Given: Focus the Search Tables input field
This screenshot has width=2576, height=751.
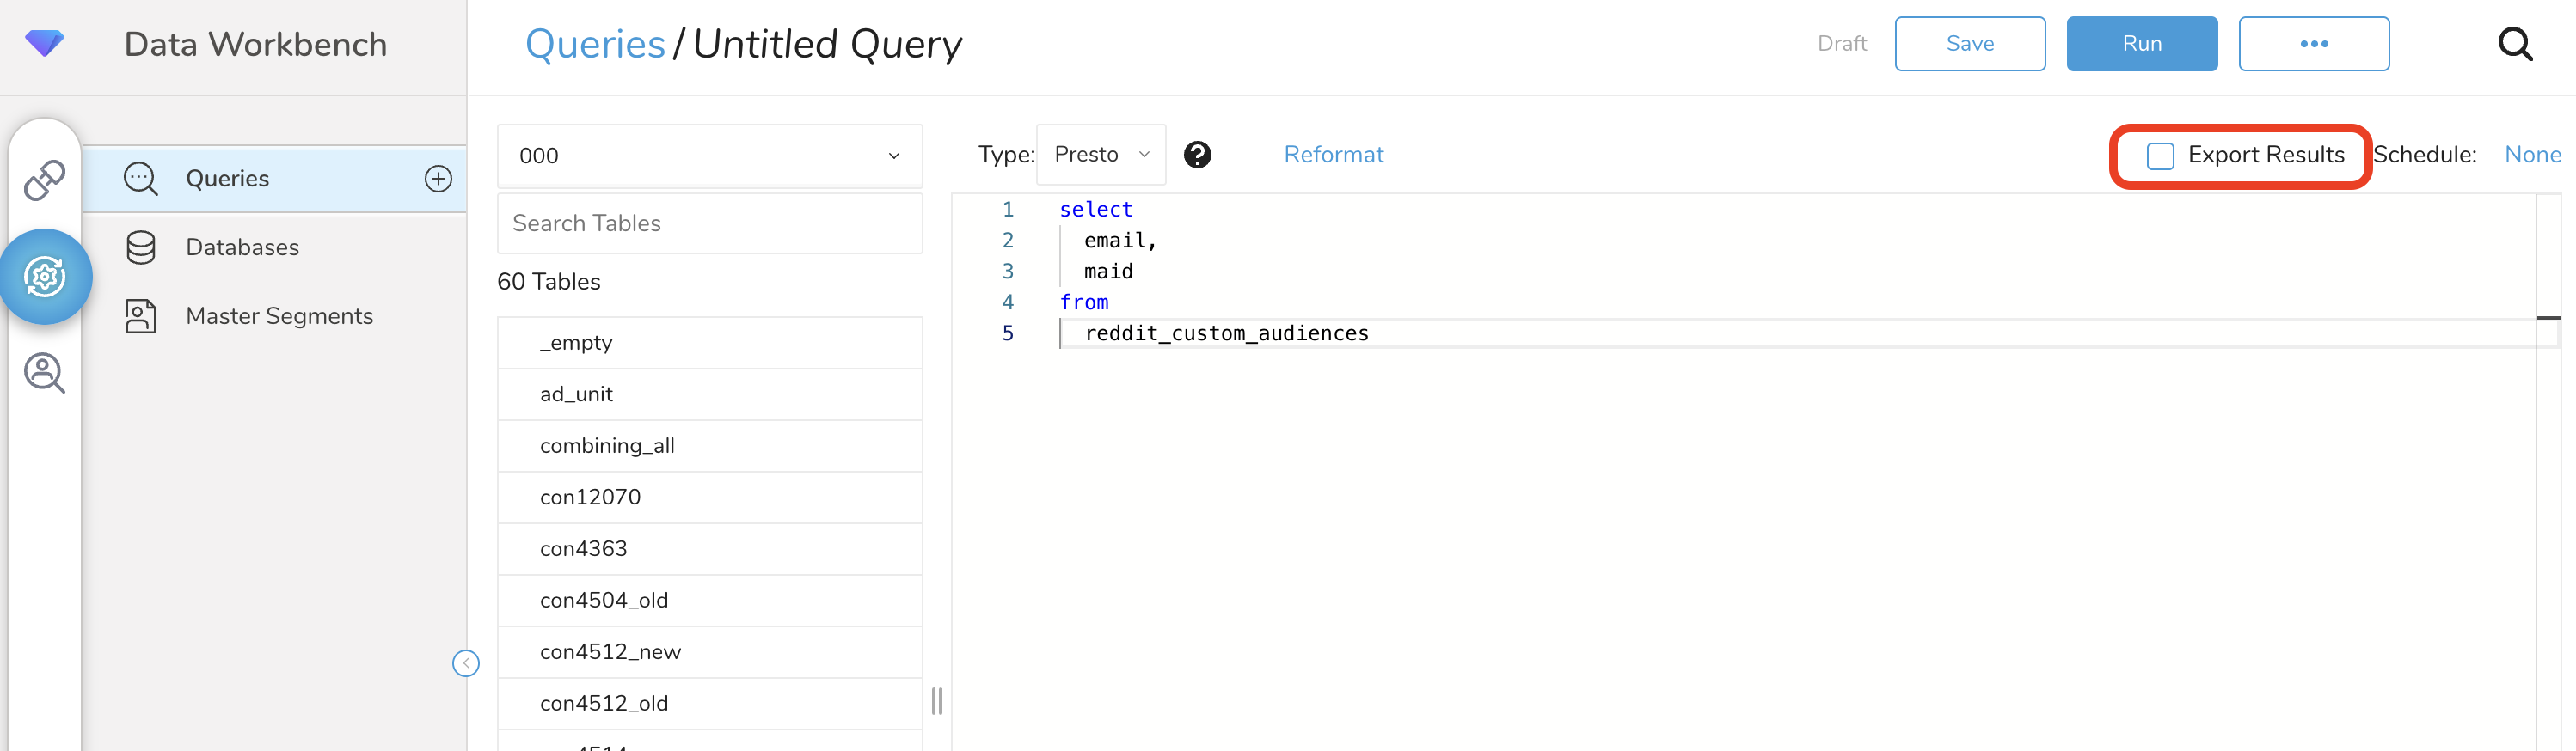Looking at the screenshot, I should tap(709, 223).
